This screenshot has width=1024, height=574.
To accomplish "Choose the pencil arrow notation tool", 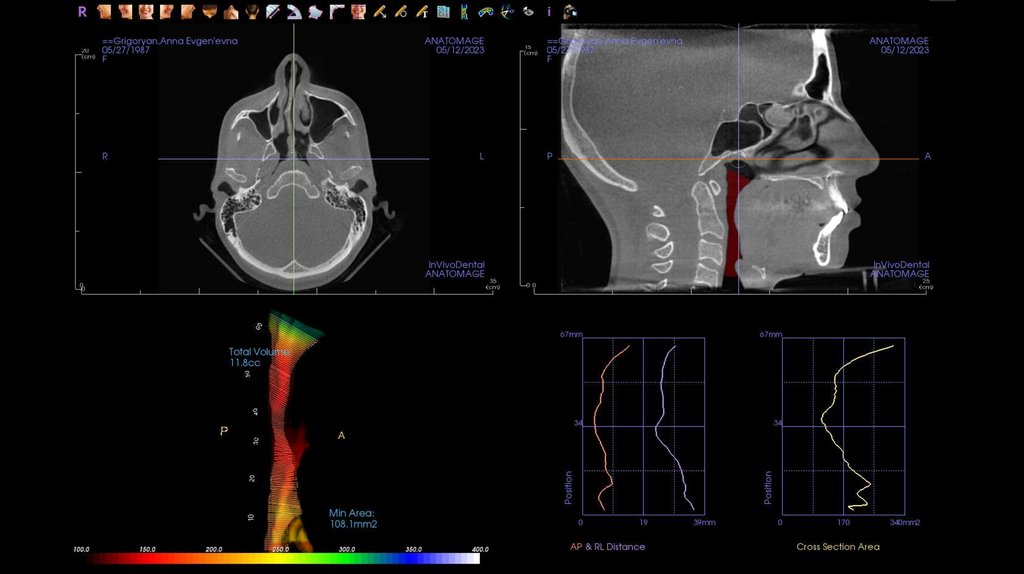I will [381, 12].
